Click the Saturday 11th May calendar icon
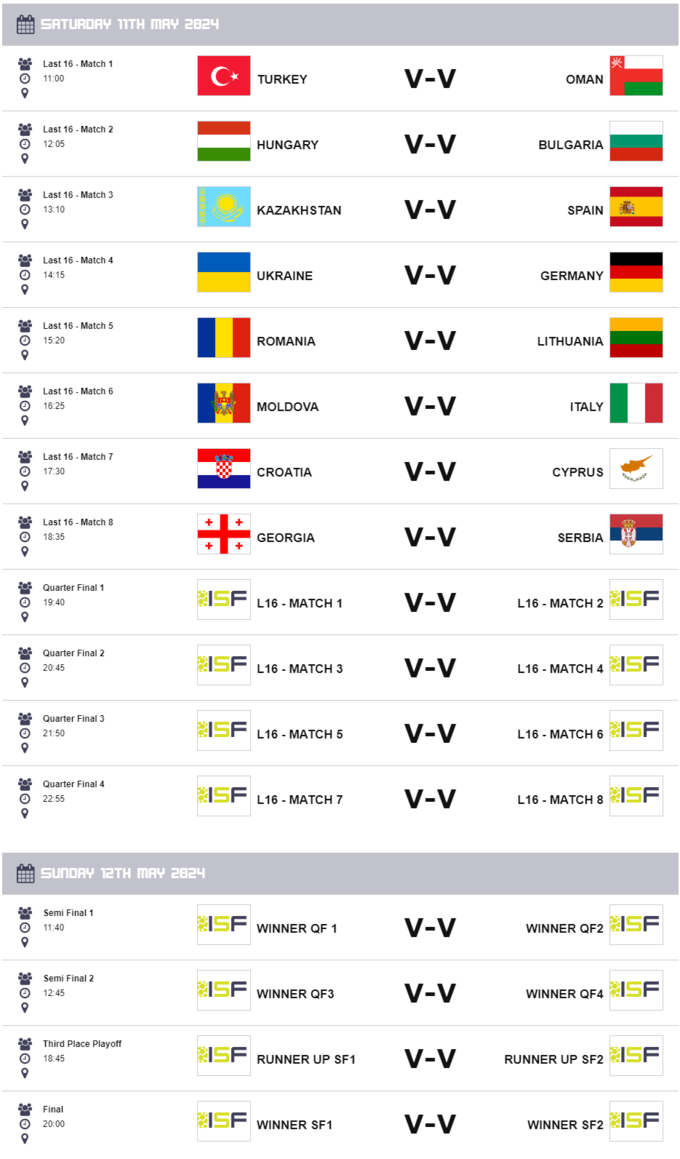680x1159 pixels. 26,24
